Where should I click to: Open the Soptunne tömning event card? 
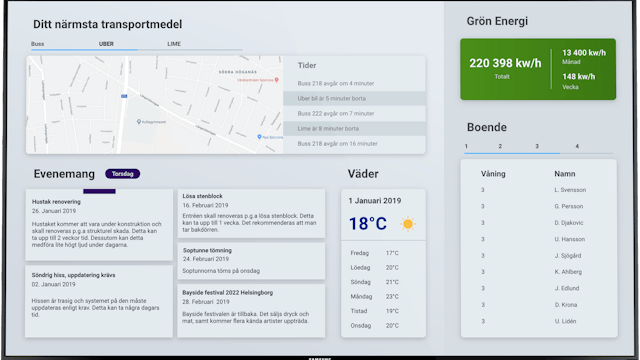click(x=251, y=261)
